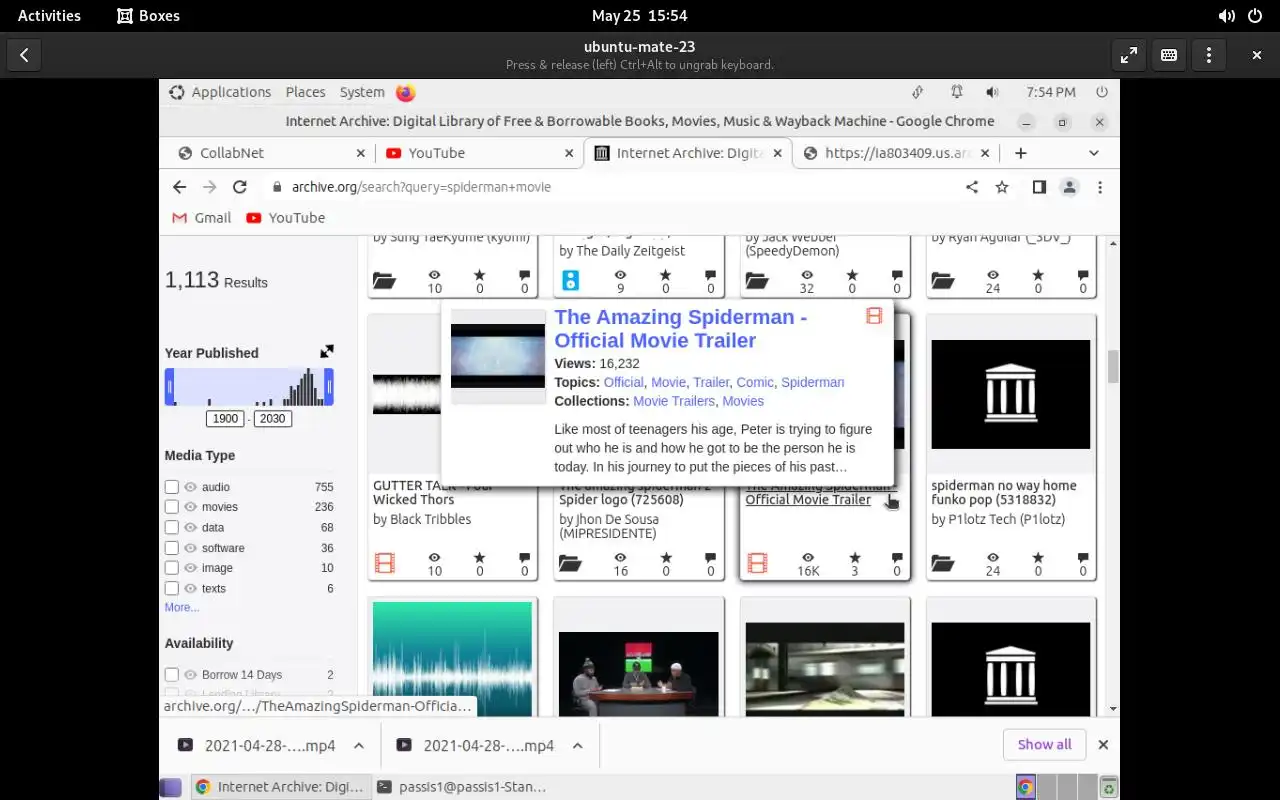Click page vertical scrollbar thumb
Viewport: 1280px width, 800px height.
point(1113,366)
